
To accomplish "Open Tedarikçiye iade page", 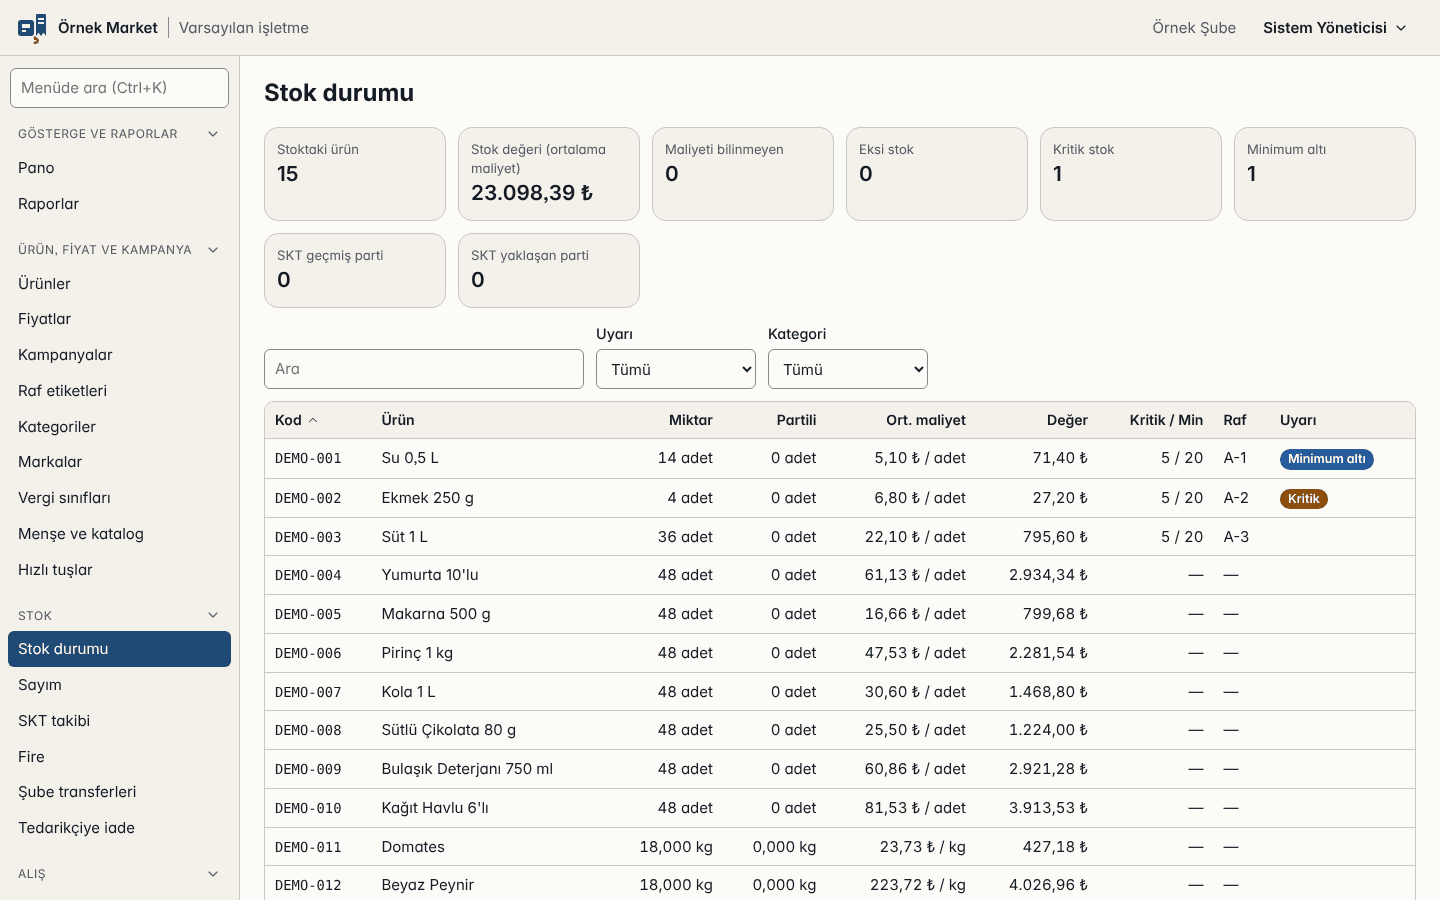I will 119,828.
